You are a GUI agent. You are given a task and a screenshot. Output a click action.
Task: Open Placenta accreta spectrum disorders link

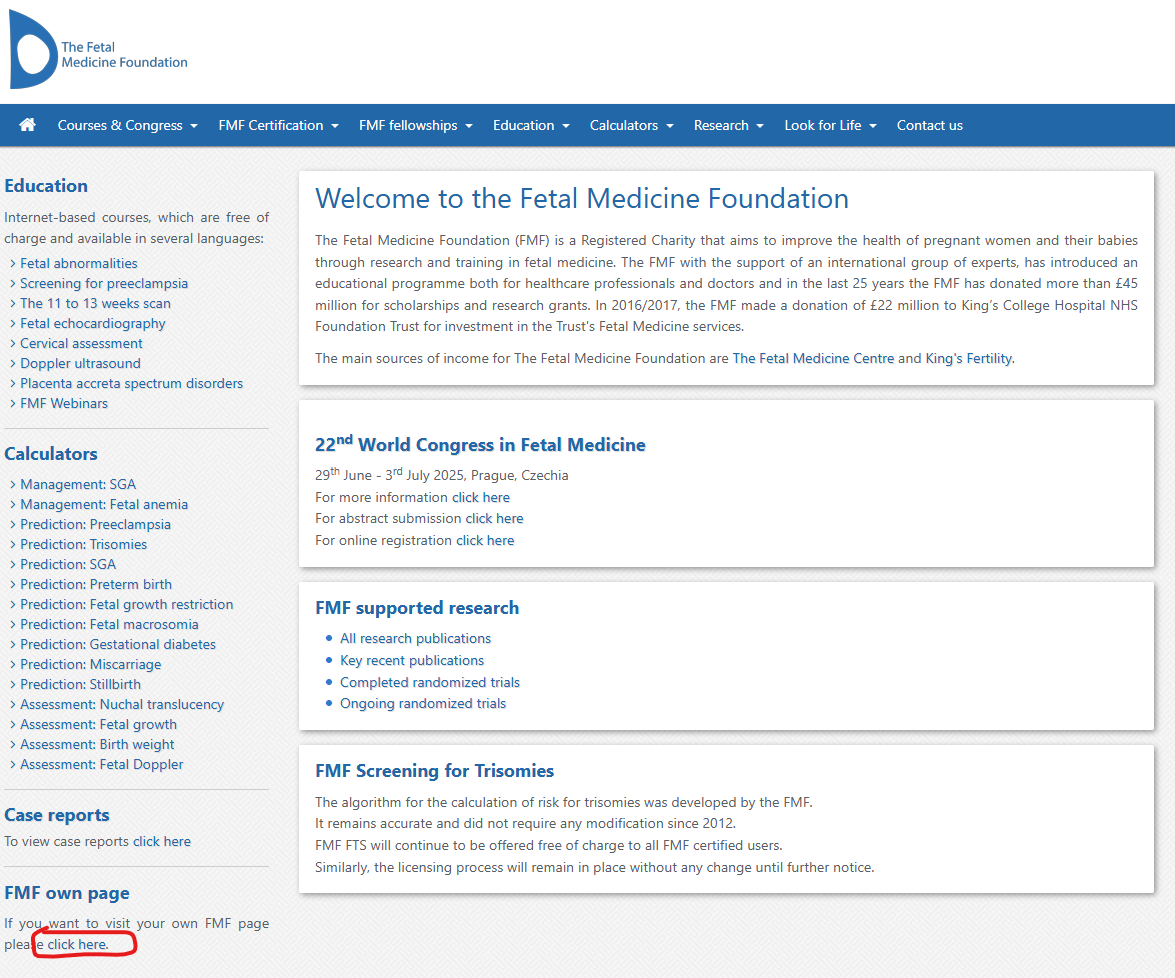(x=131, y=383)
